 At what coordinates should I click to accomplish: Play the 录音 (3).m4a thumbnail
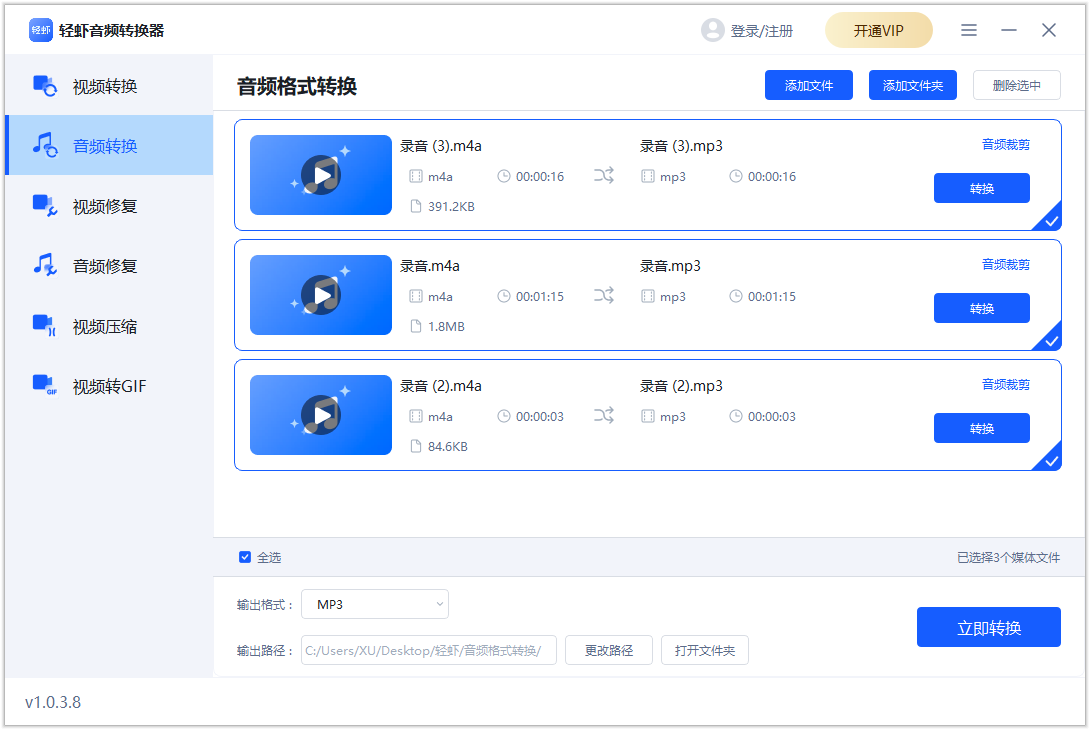321,175
